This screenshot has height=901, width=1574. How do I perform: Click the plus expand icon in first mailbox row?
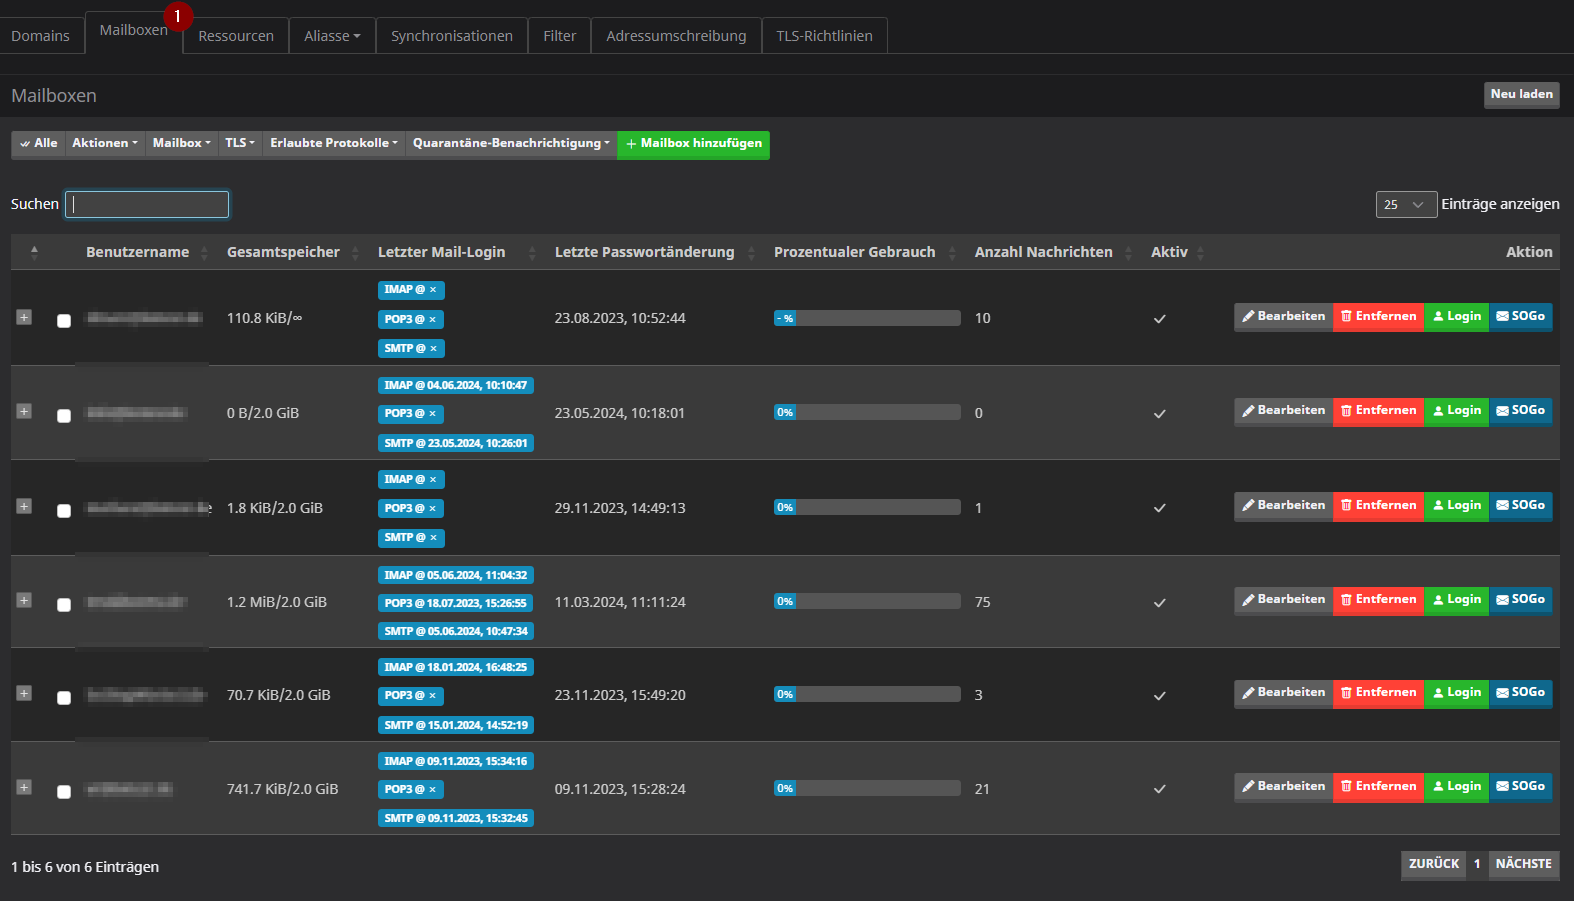click(x=24, y=317)
